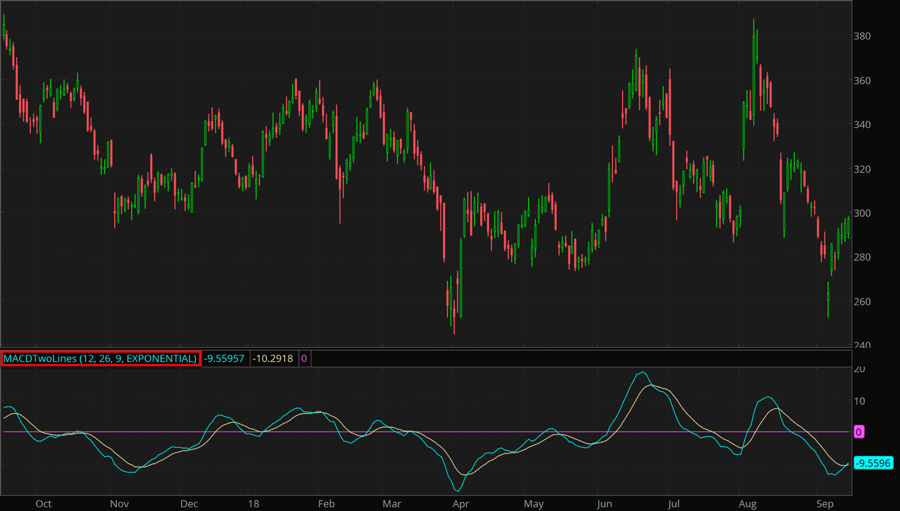This screenshot has width=900, height=511.
Task: Click the yellow -10.2918 signal value readout
Action: 271,358
